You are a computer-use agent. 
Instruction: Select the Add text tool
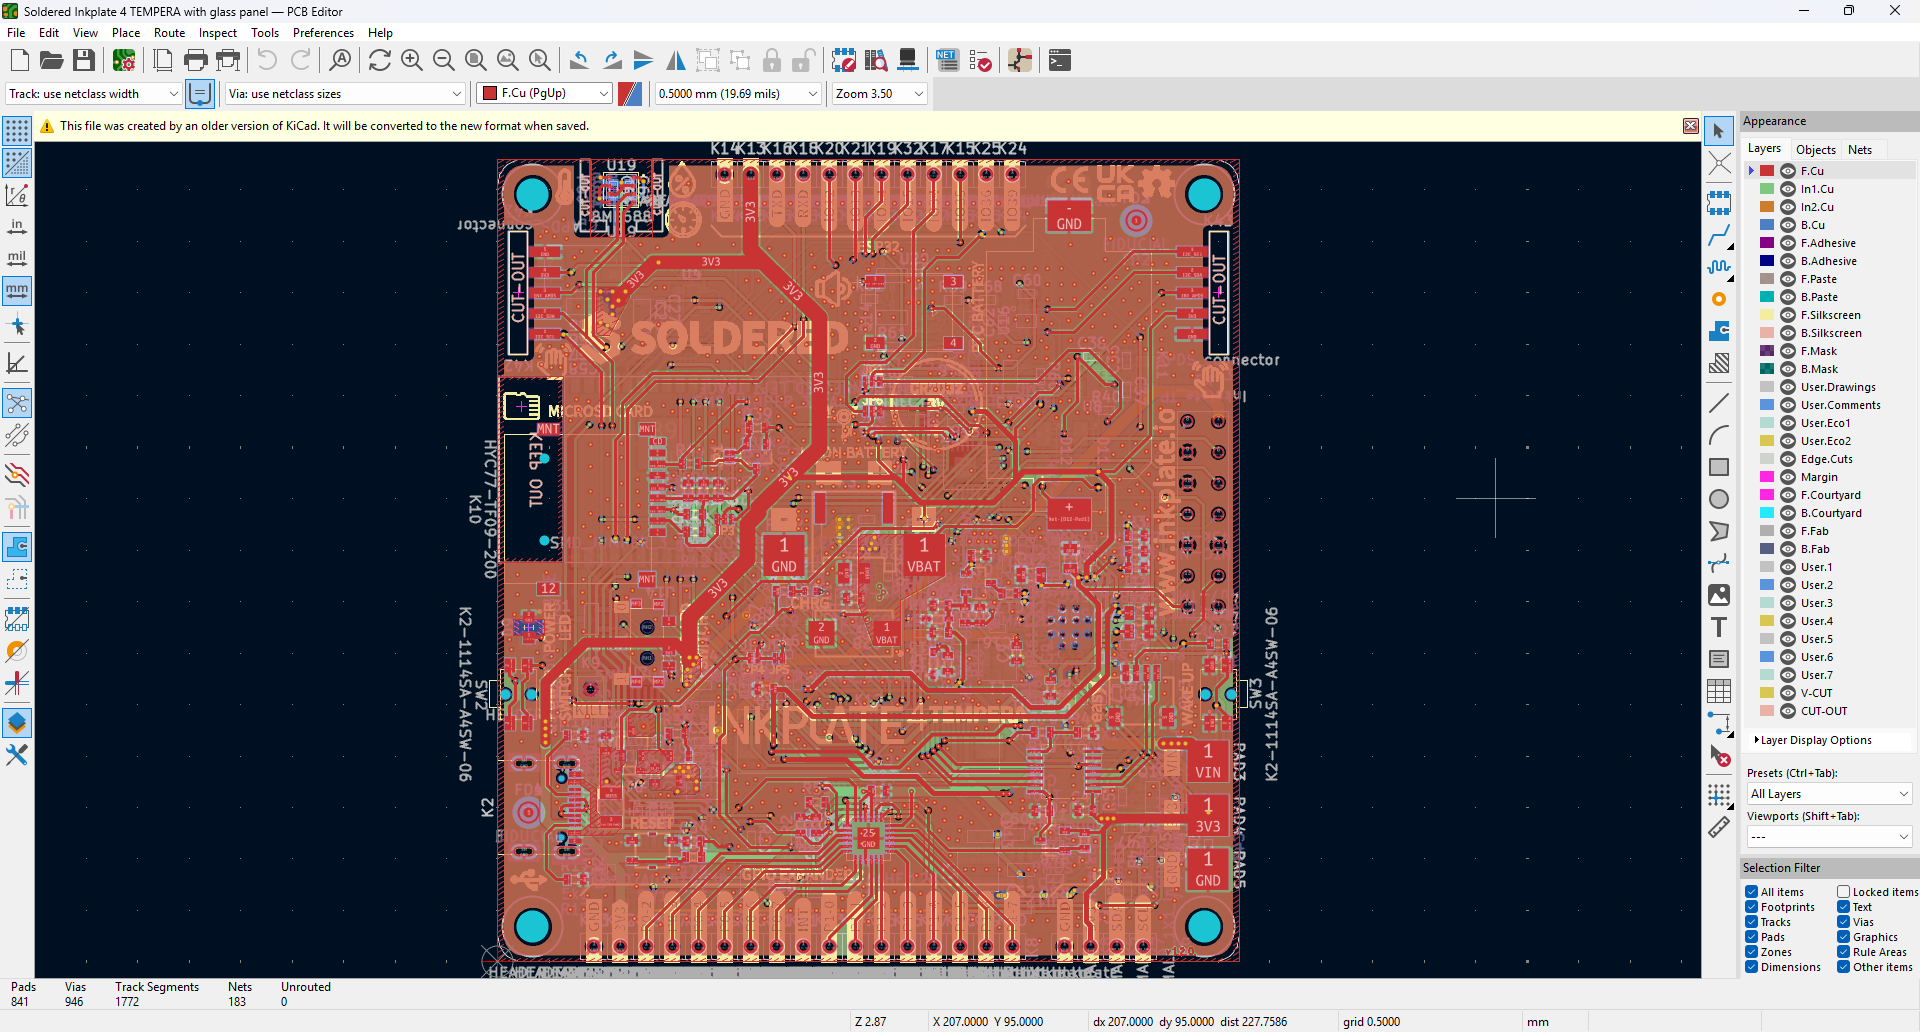(1718, 627)
